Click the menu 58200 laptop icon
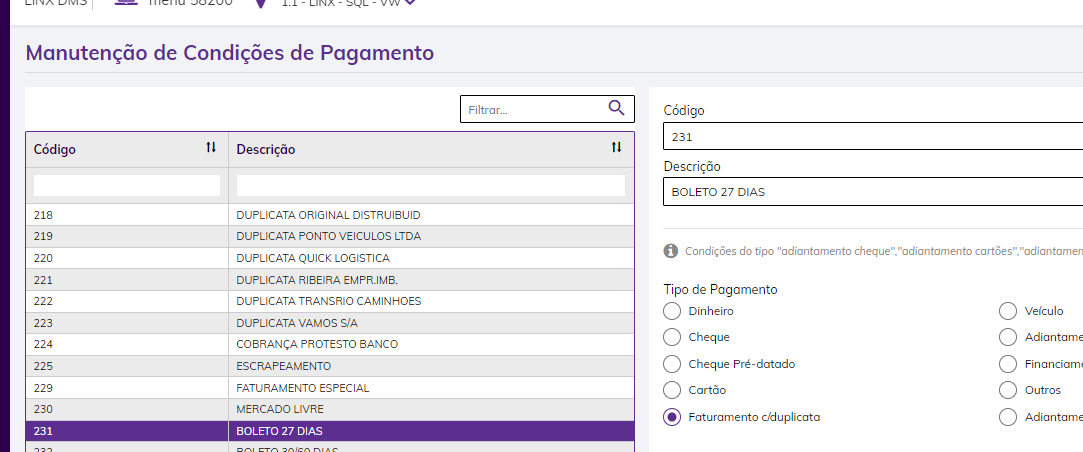Screen dimensions: 1083x452 126,3
